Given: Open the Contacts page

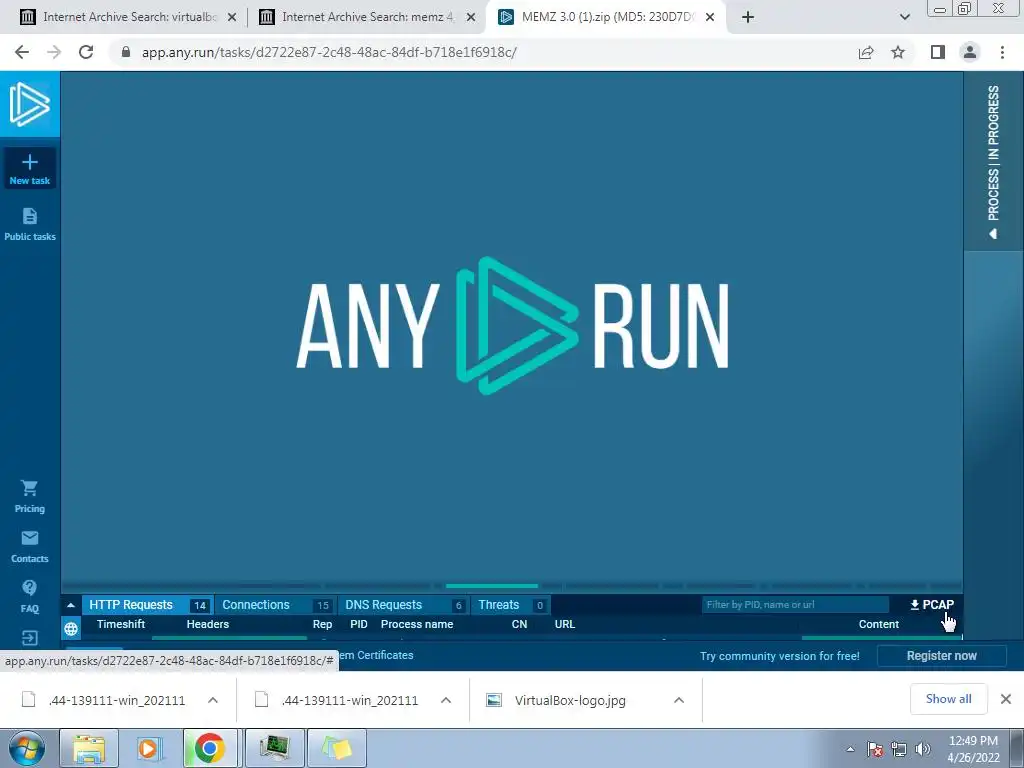Looking at the screenshot, I should tap(29, 547).
